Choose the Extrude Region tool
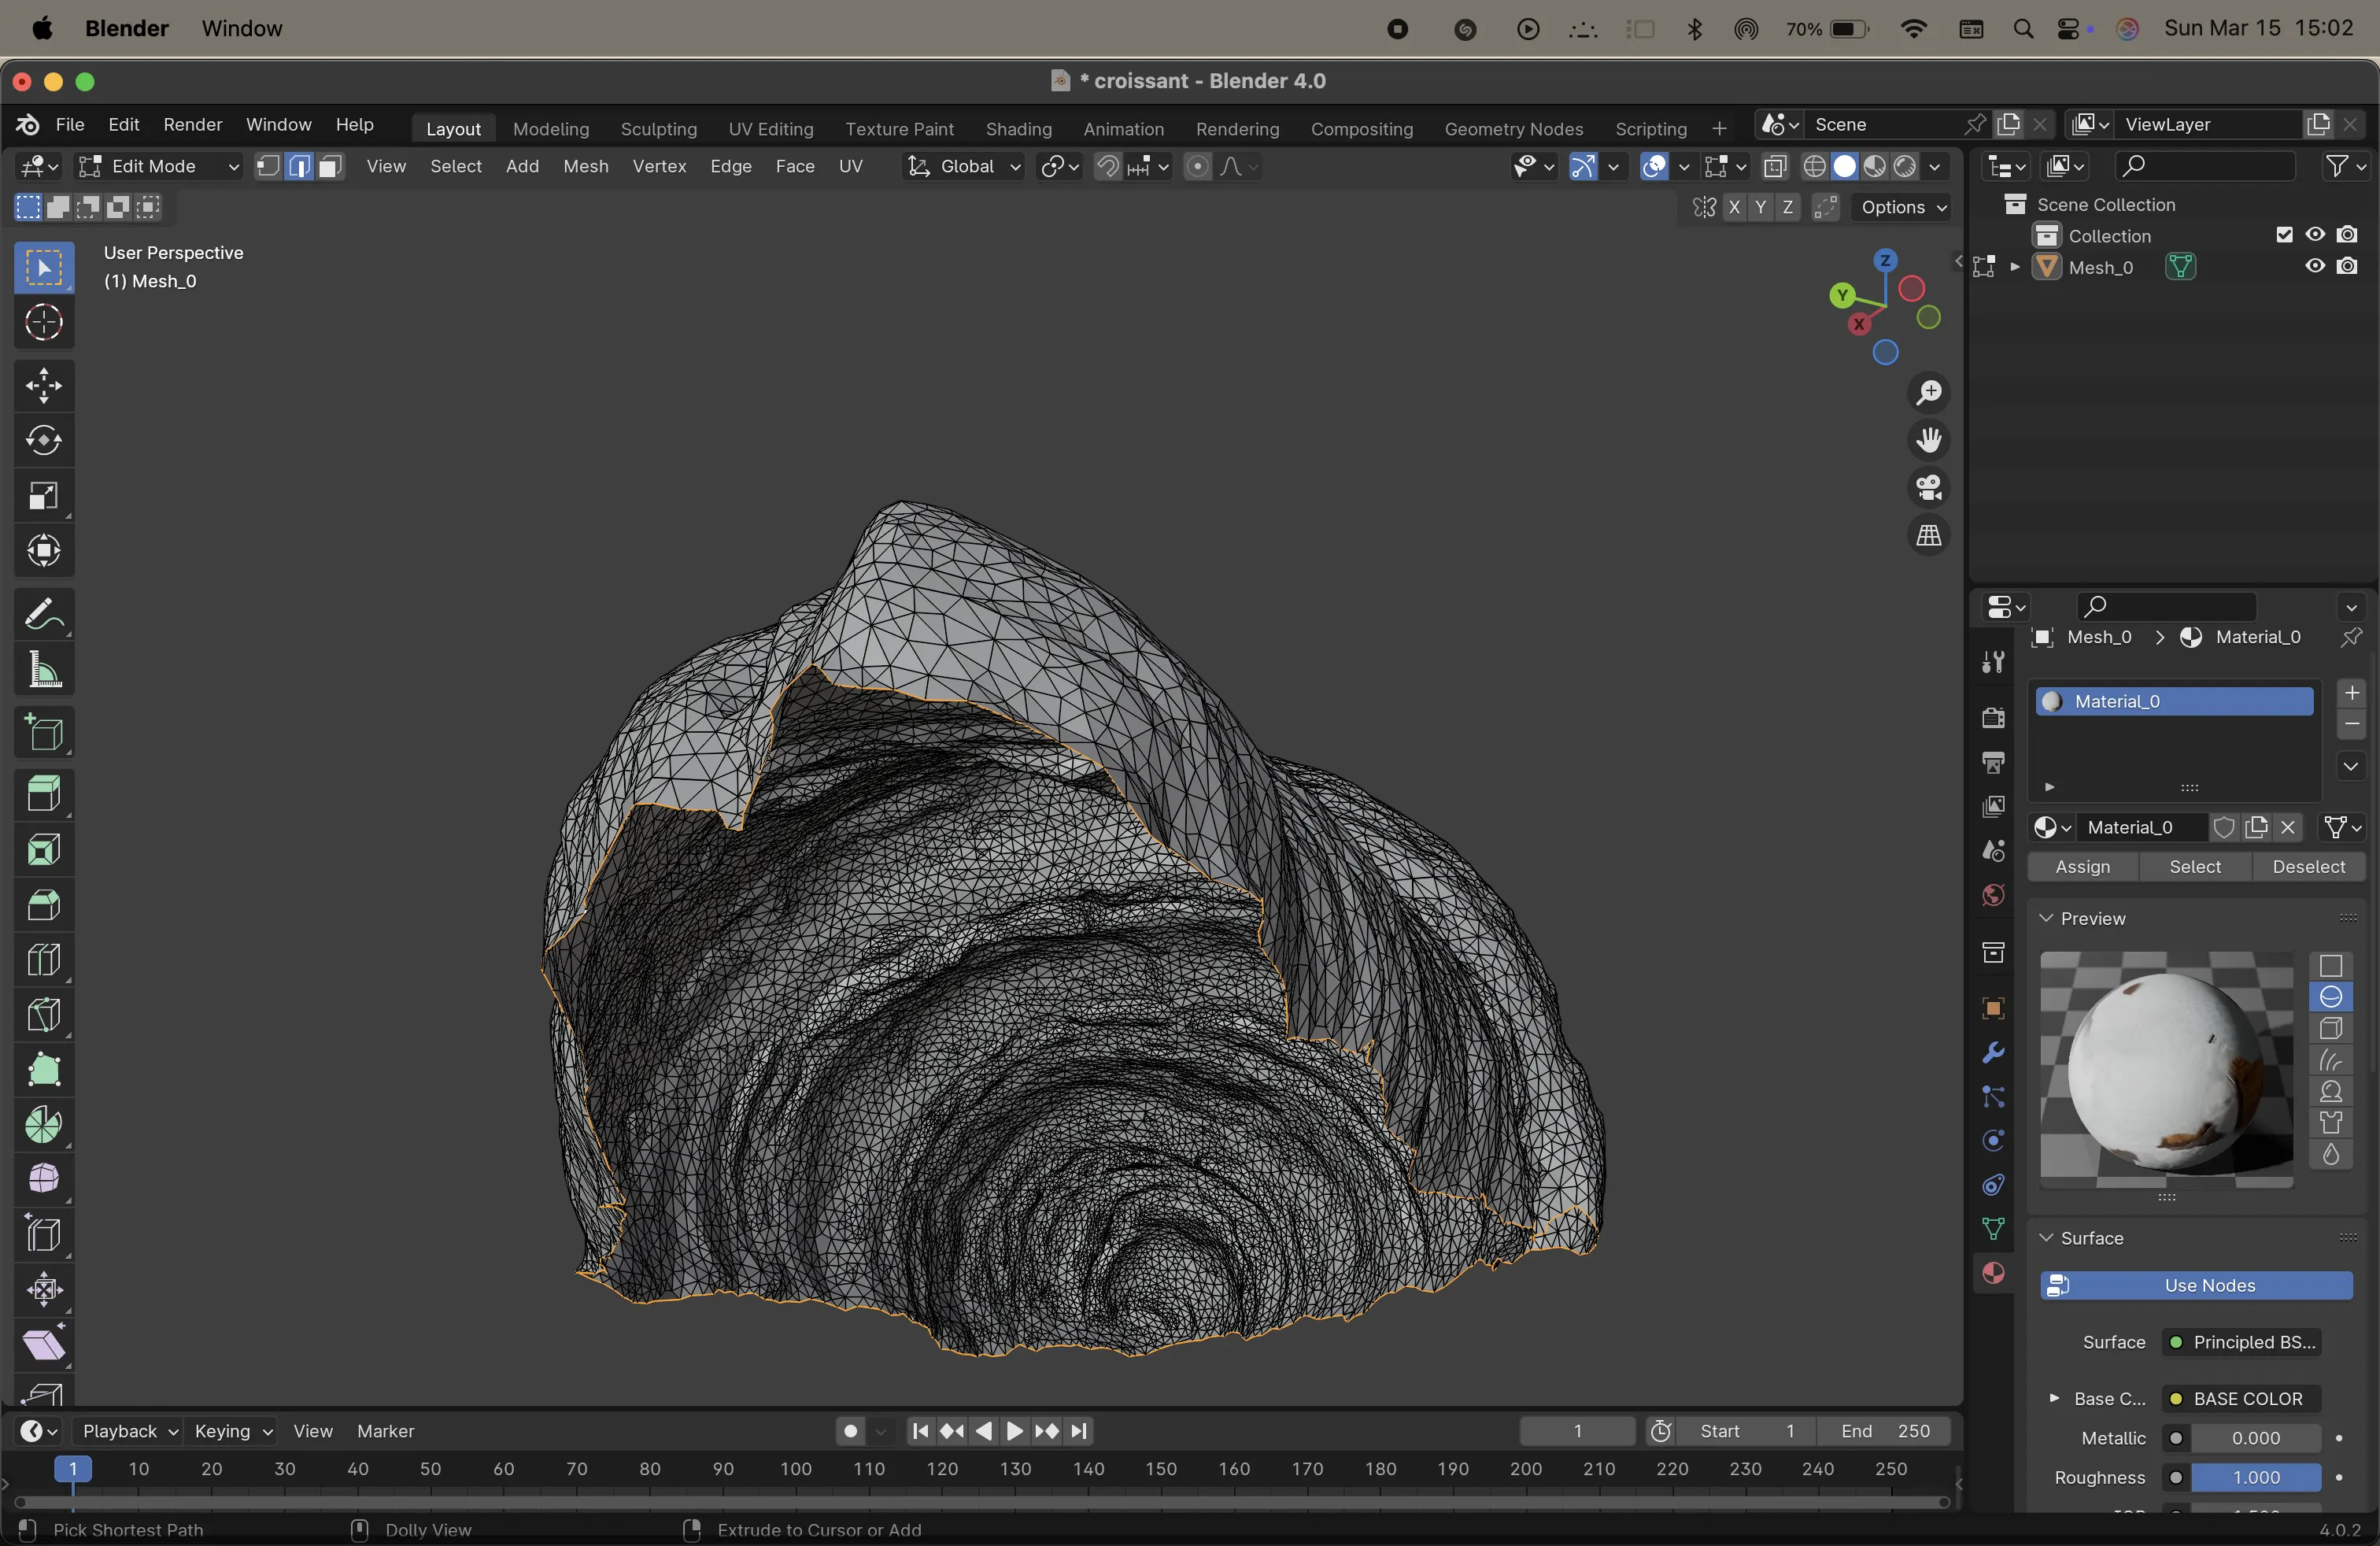Screen dimensions: 2380x1546 tap(44, 795)
